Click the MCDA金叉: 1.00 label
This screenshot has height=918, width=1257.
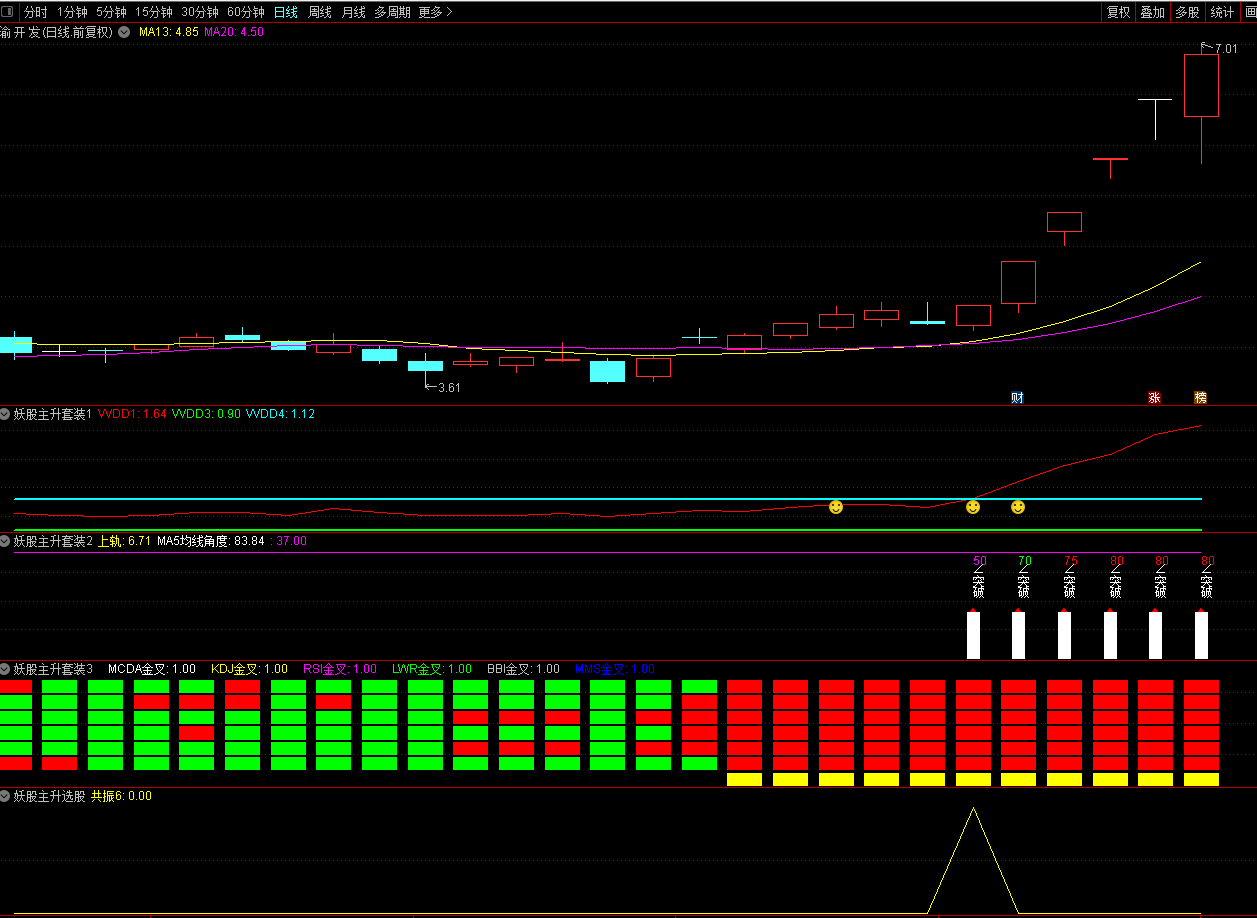(152, 669)
